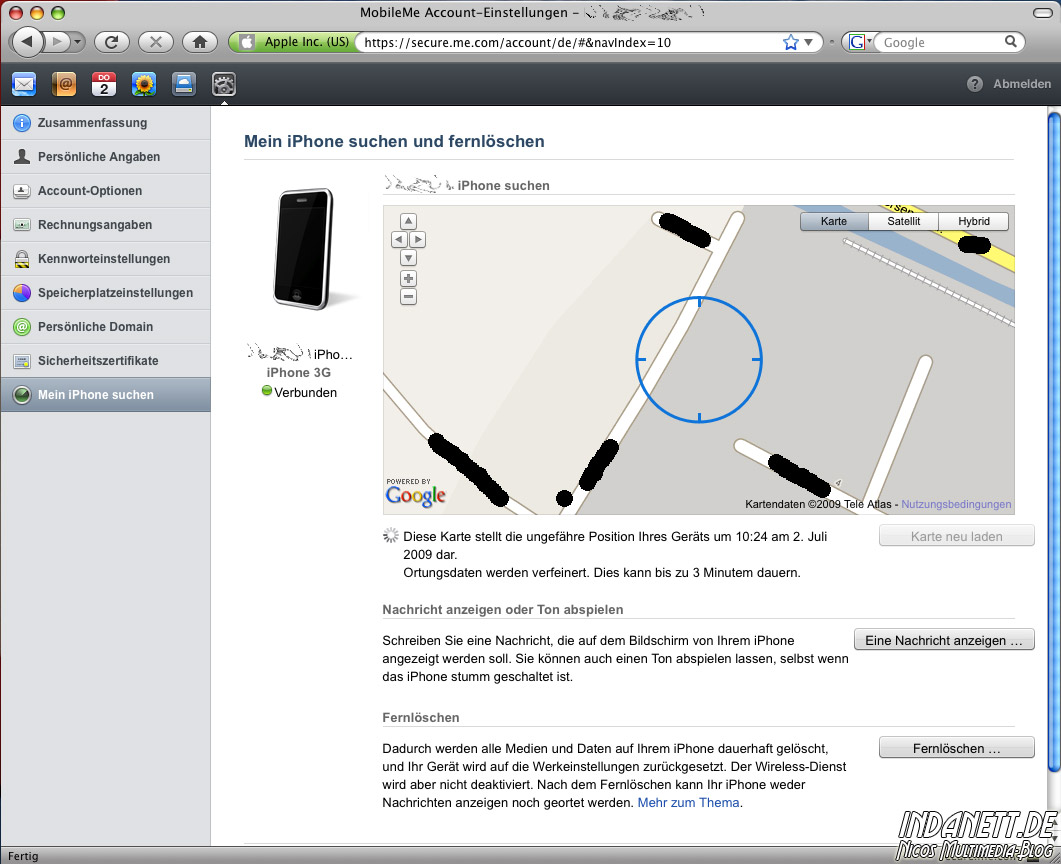Switch map to Karte view
This screenshot has height=864, width=1061.
(834, 221)
